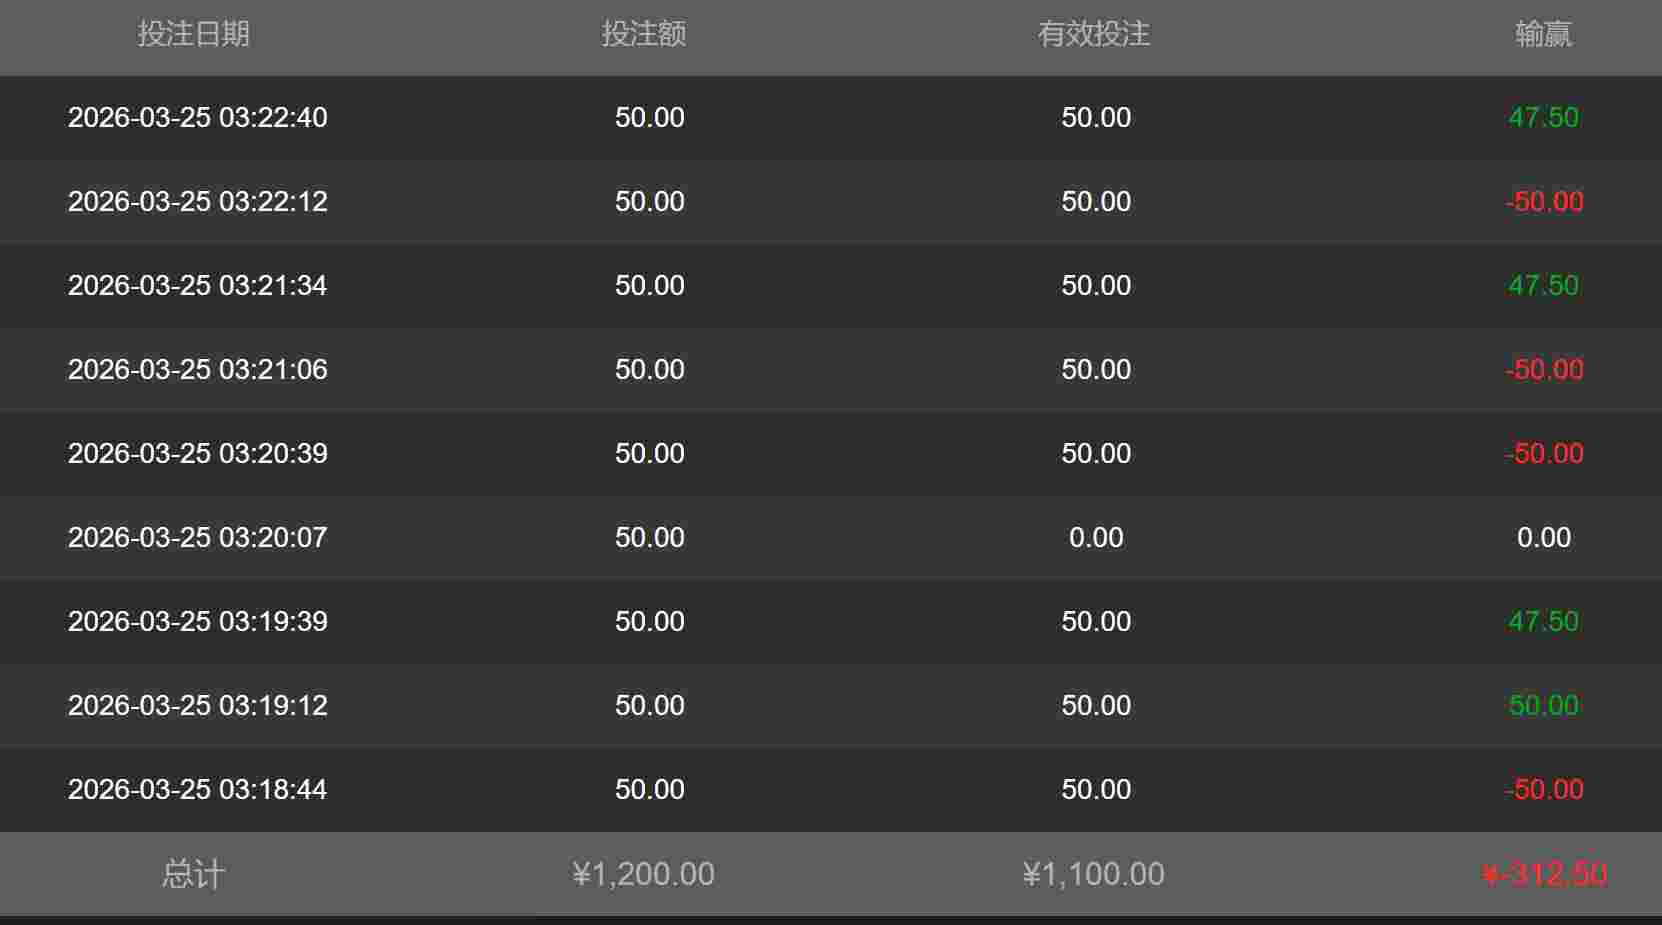
Task: Click the ¥1,200.00 total bet amount
Action: [x=644, y=874]
